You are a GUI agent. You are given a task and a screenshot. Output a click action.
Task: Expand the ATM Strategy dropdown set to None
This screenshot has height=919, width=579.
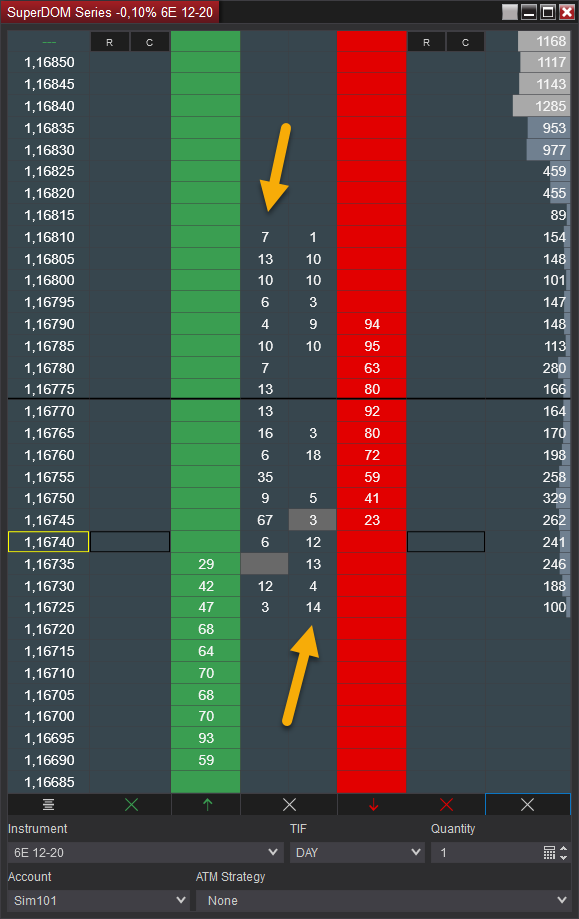click(383, 900)
